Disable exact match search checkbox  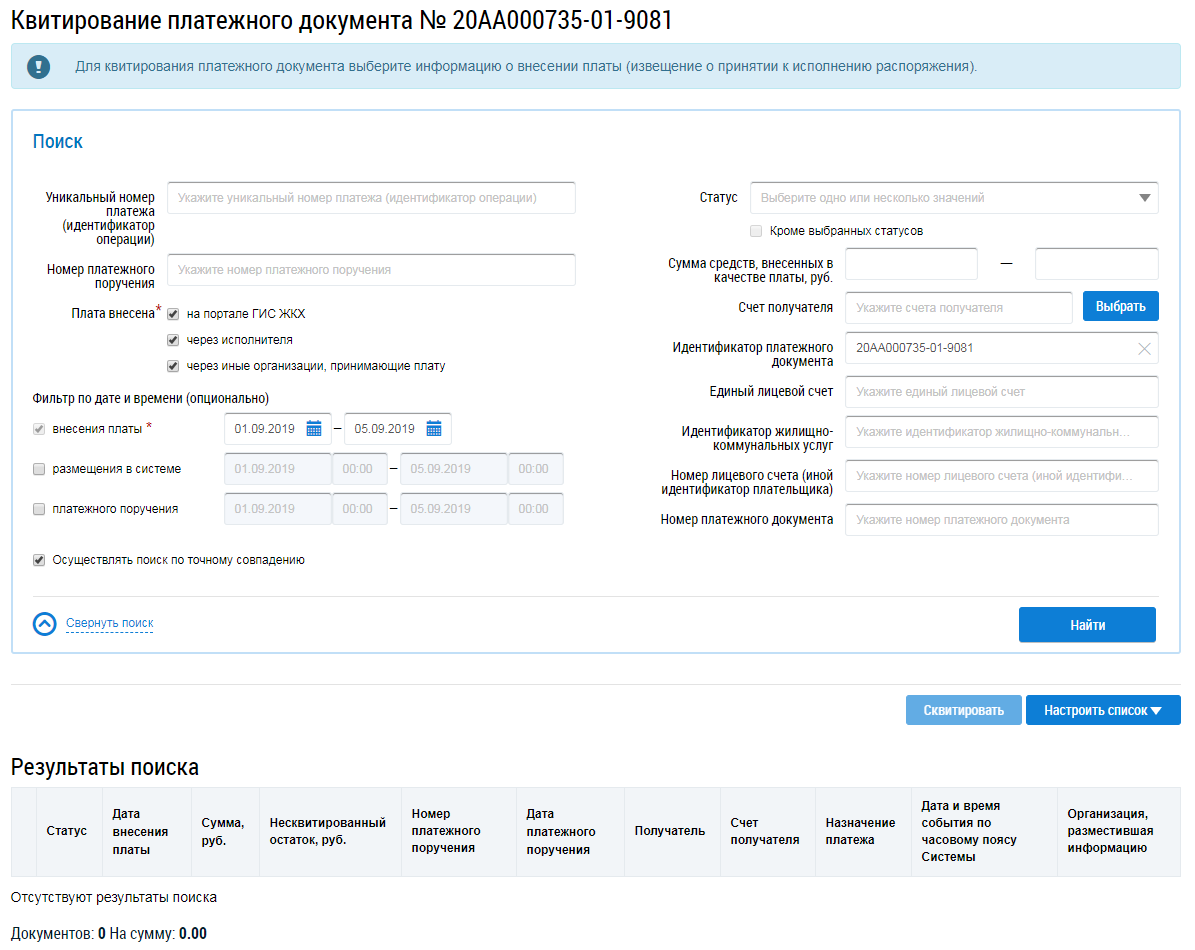(39, 561)
